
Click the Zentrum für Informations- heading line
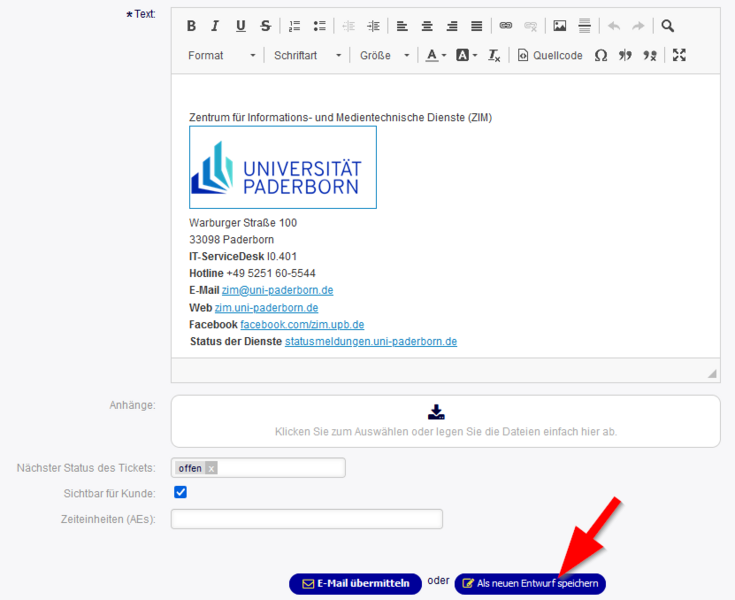coord(340,117)
